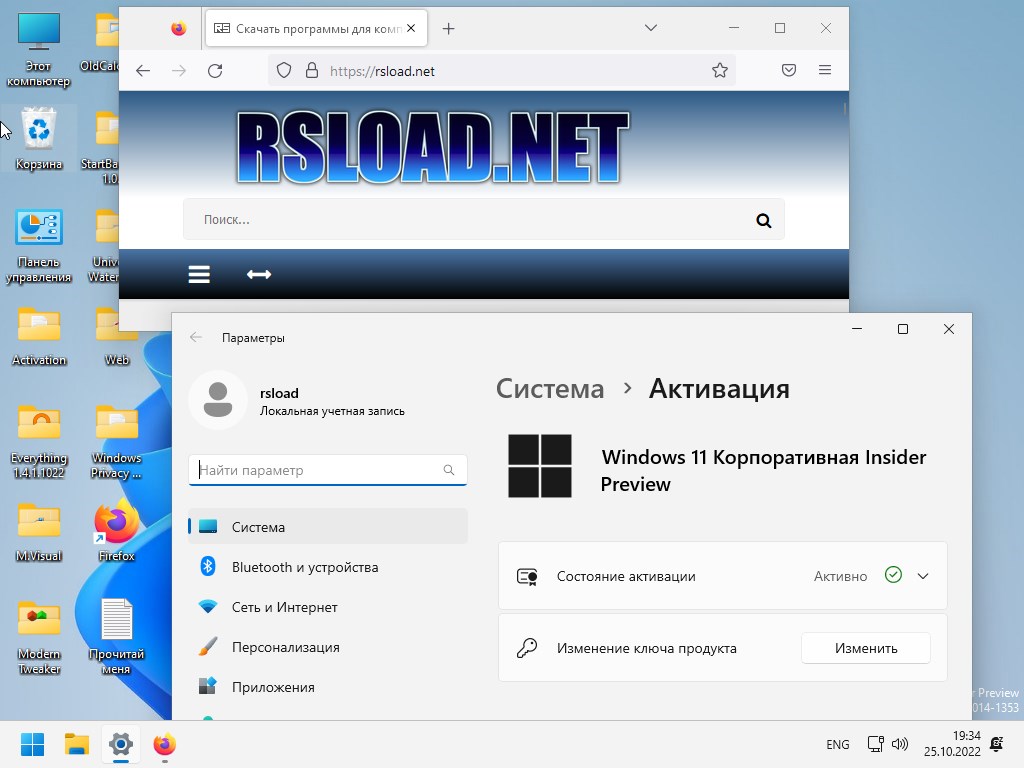The image size is (1024, 768).
Task: Click the Firefox icon on the taskbar
Action: click(165, 744)
